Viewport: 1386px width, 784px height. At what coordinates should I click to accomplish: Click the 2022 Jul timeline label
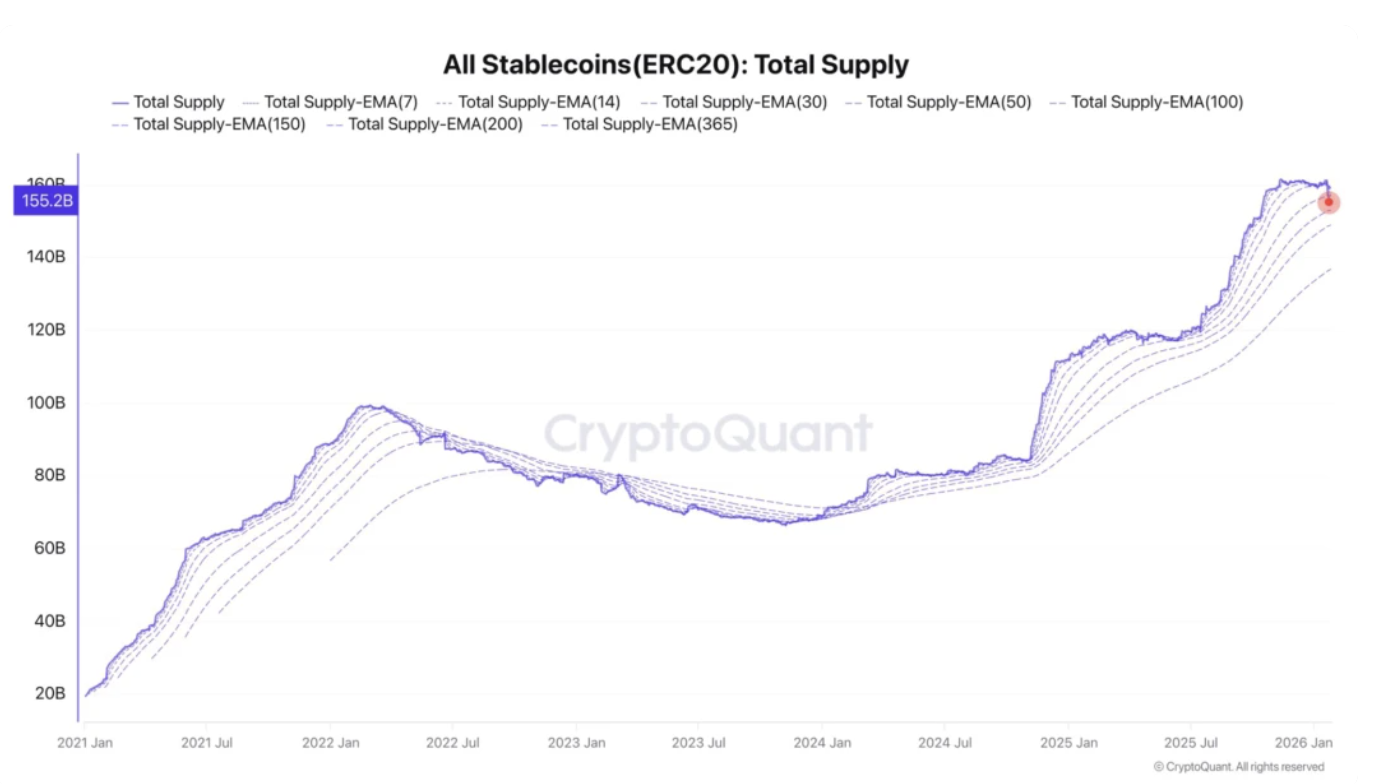point(452,743)
